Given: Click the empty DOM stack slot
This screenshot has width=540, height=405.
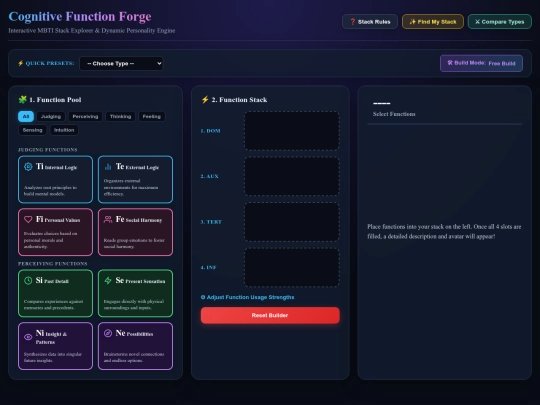Looking at the screenshot, I should (x=292, y=131).
